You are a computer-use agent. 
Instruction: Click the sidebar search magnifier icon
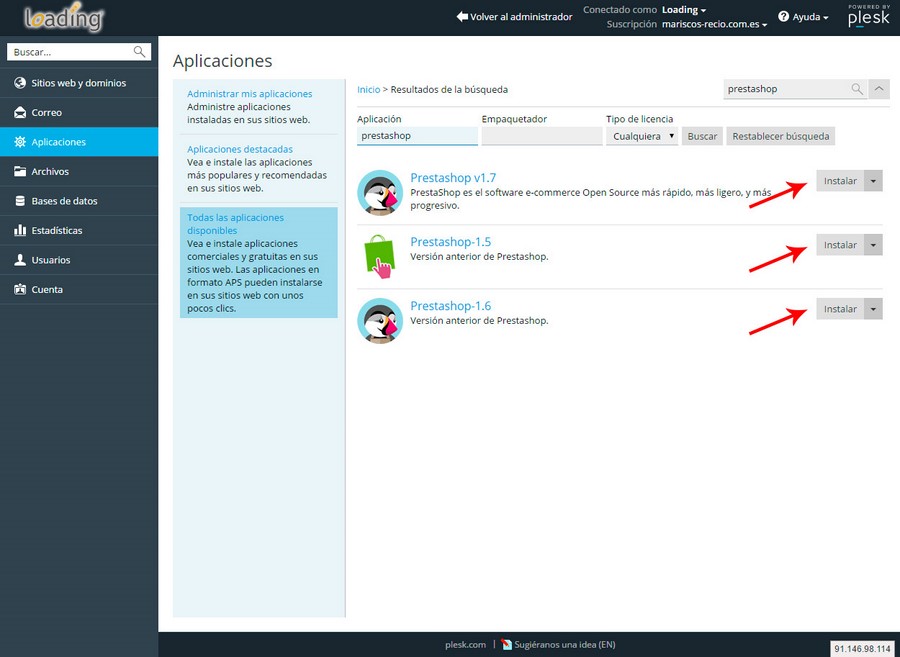(x=139, y=52)
